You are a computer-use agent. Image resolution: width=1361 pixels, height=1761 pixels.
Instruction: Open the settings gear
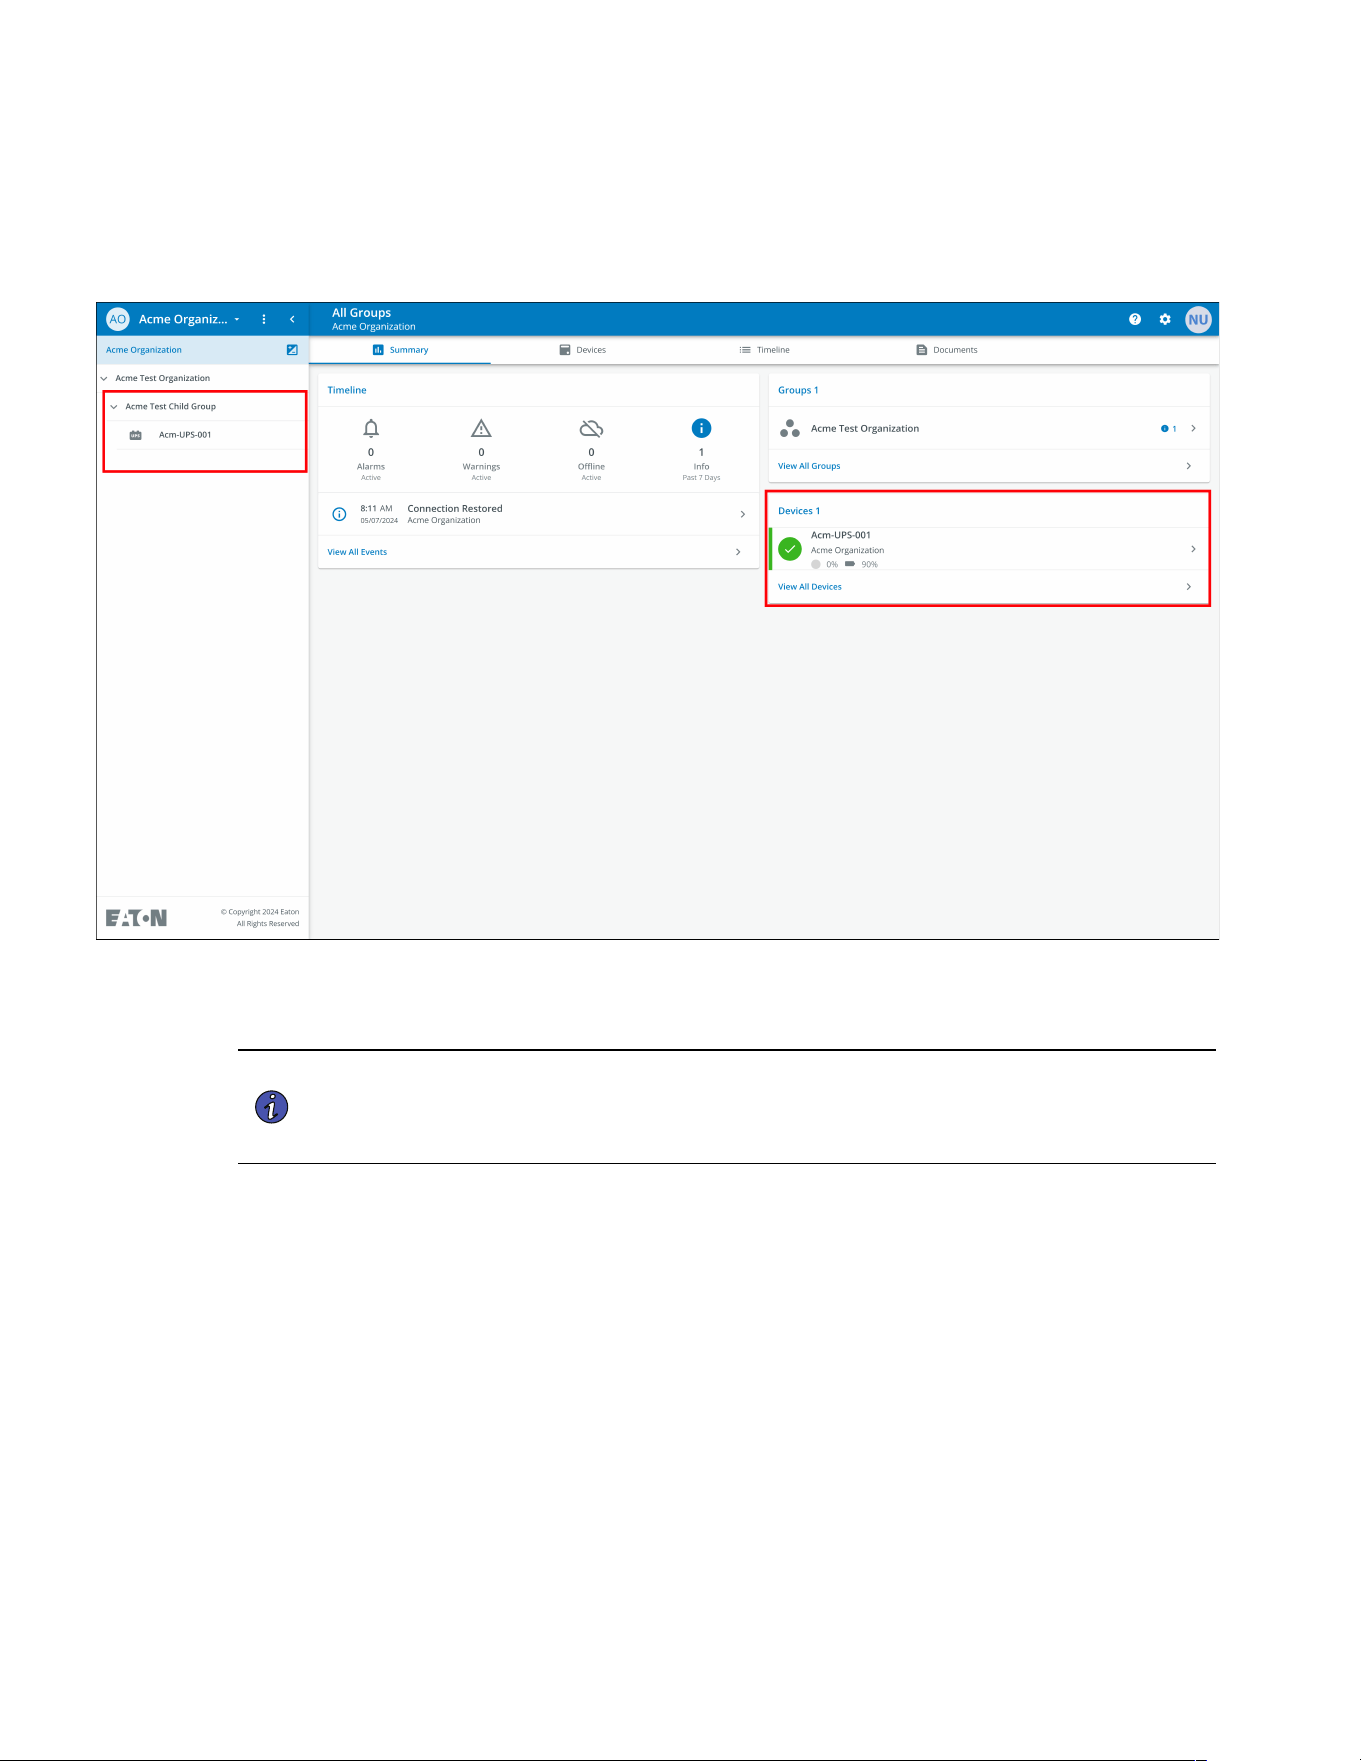tap(1165, 319)
